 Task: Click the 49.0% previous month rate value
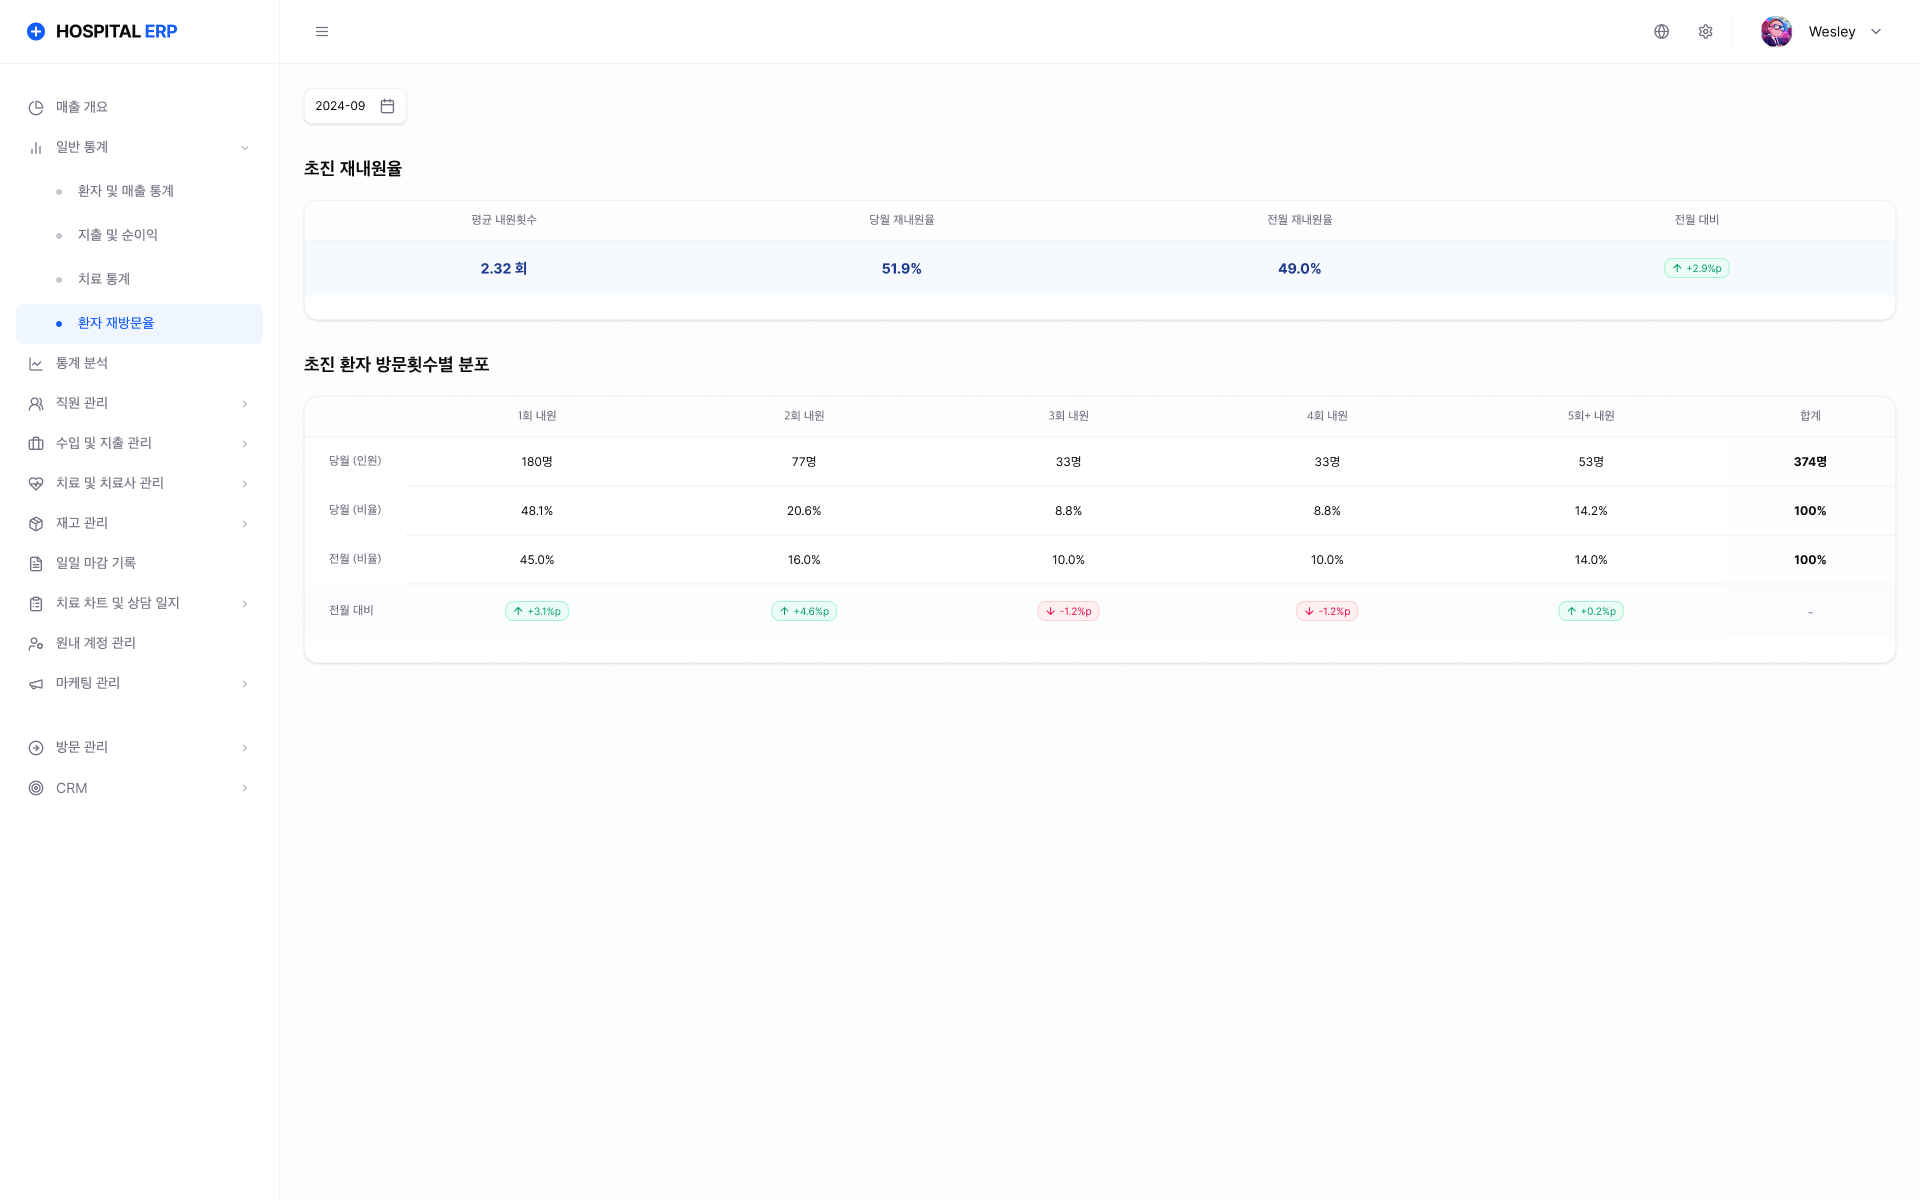coord(1299,268)
